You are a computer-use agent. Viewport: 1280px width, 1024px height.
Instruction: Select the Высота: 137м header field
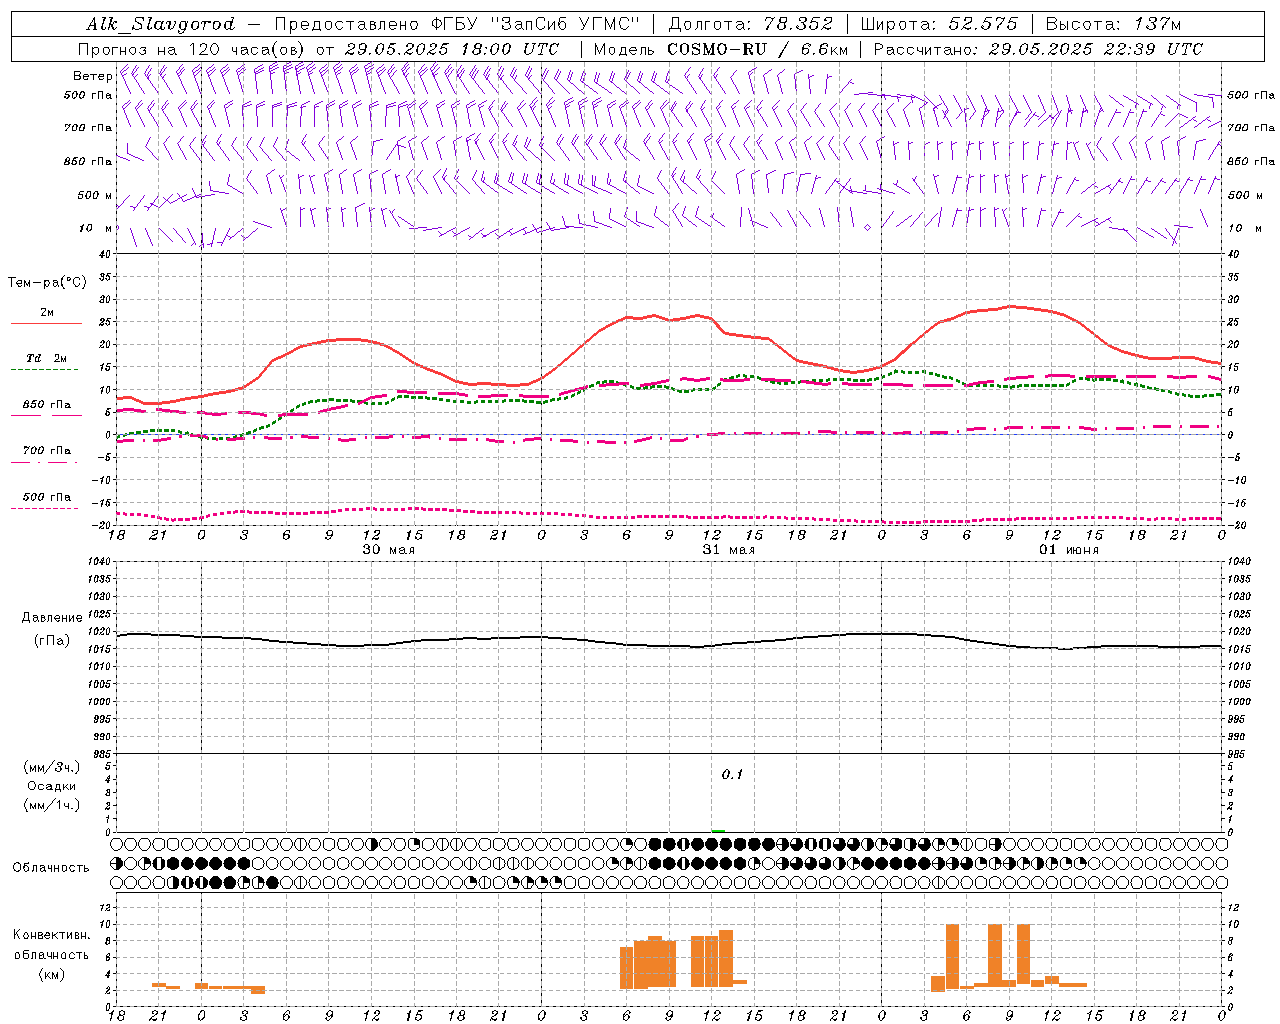point(1113,24)
